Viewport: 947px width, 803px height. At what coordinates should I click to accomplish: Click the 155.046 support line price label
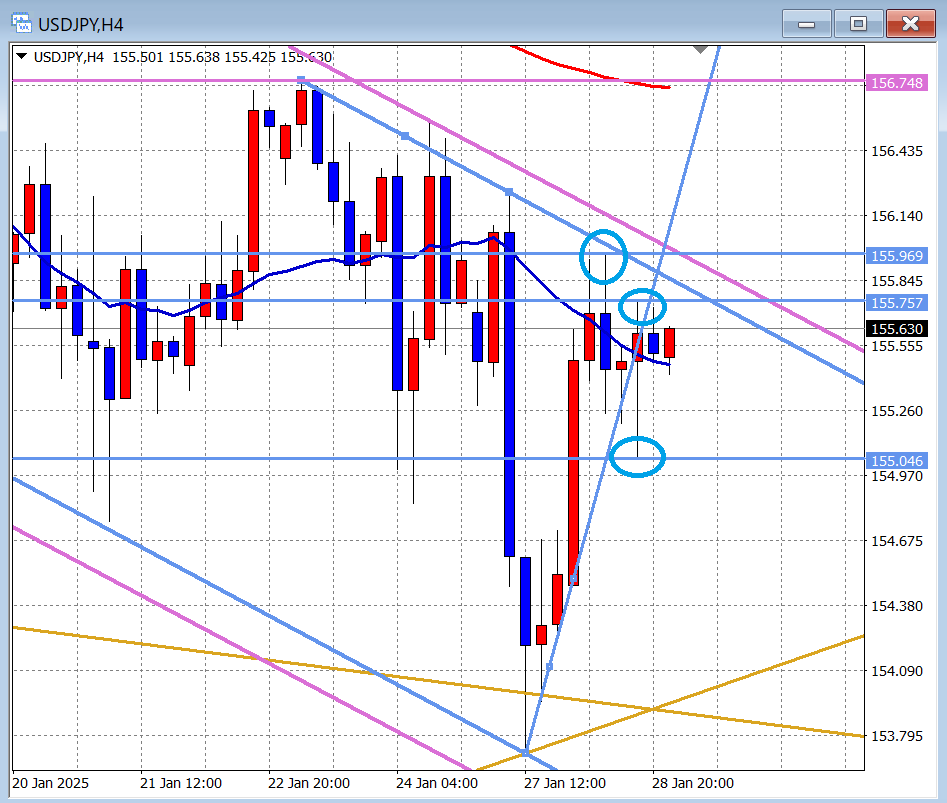pos(897,461)
